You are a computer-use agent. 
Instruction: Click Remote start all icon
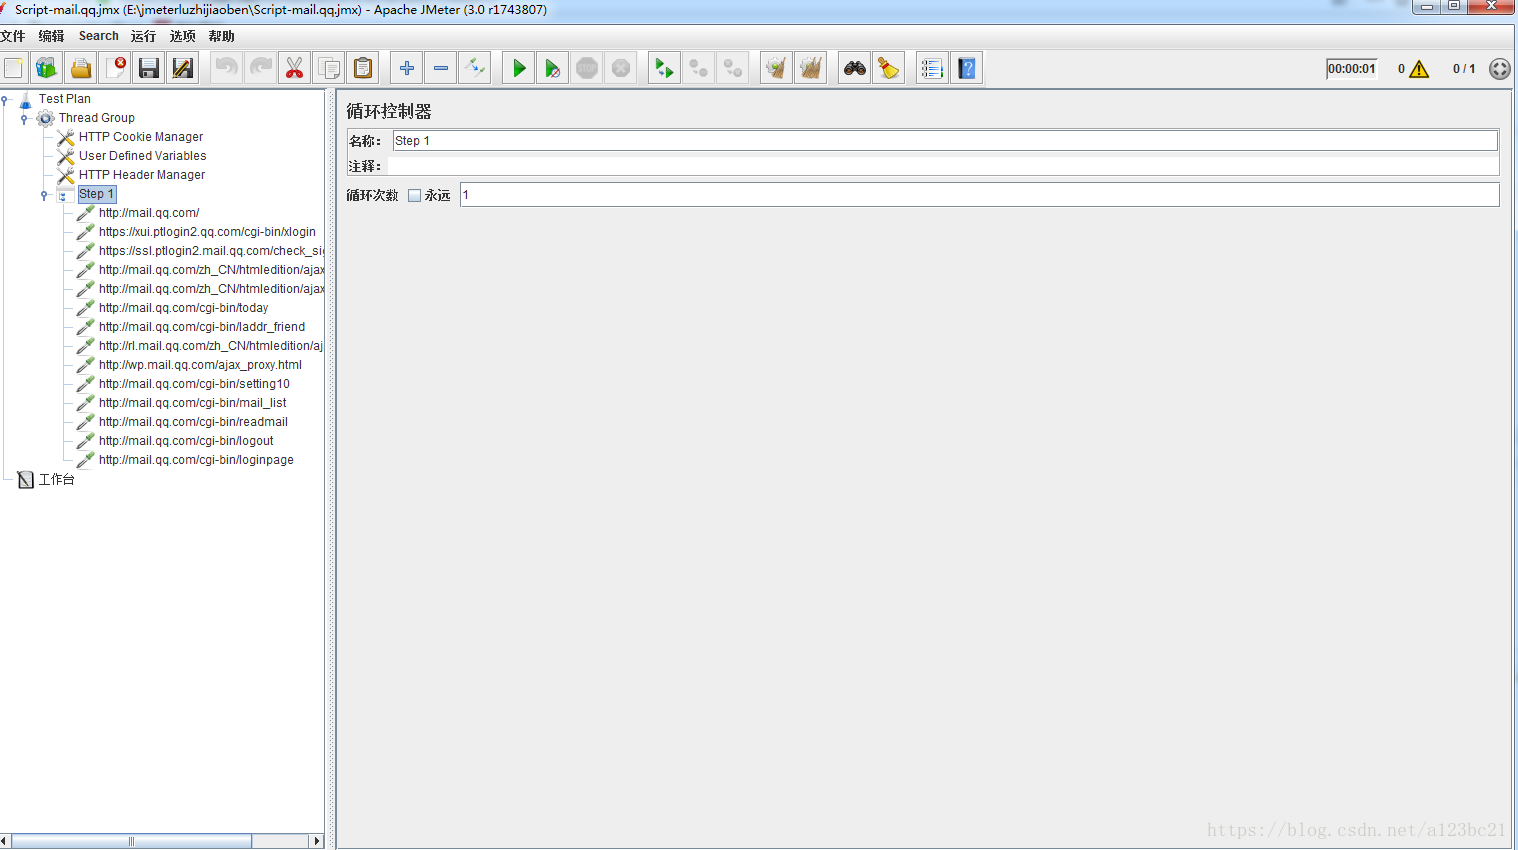665,68
